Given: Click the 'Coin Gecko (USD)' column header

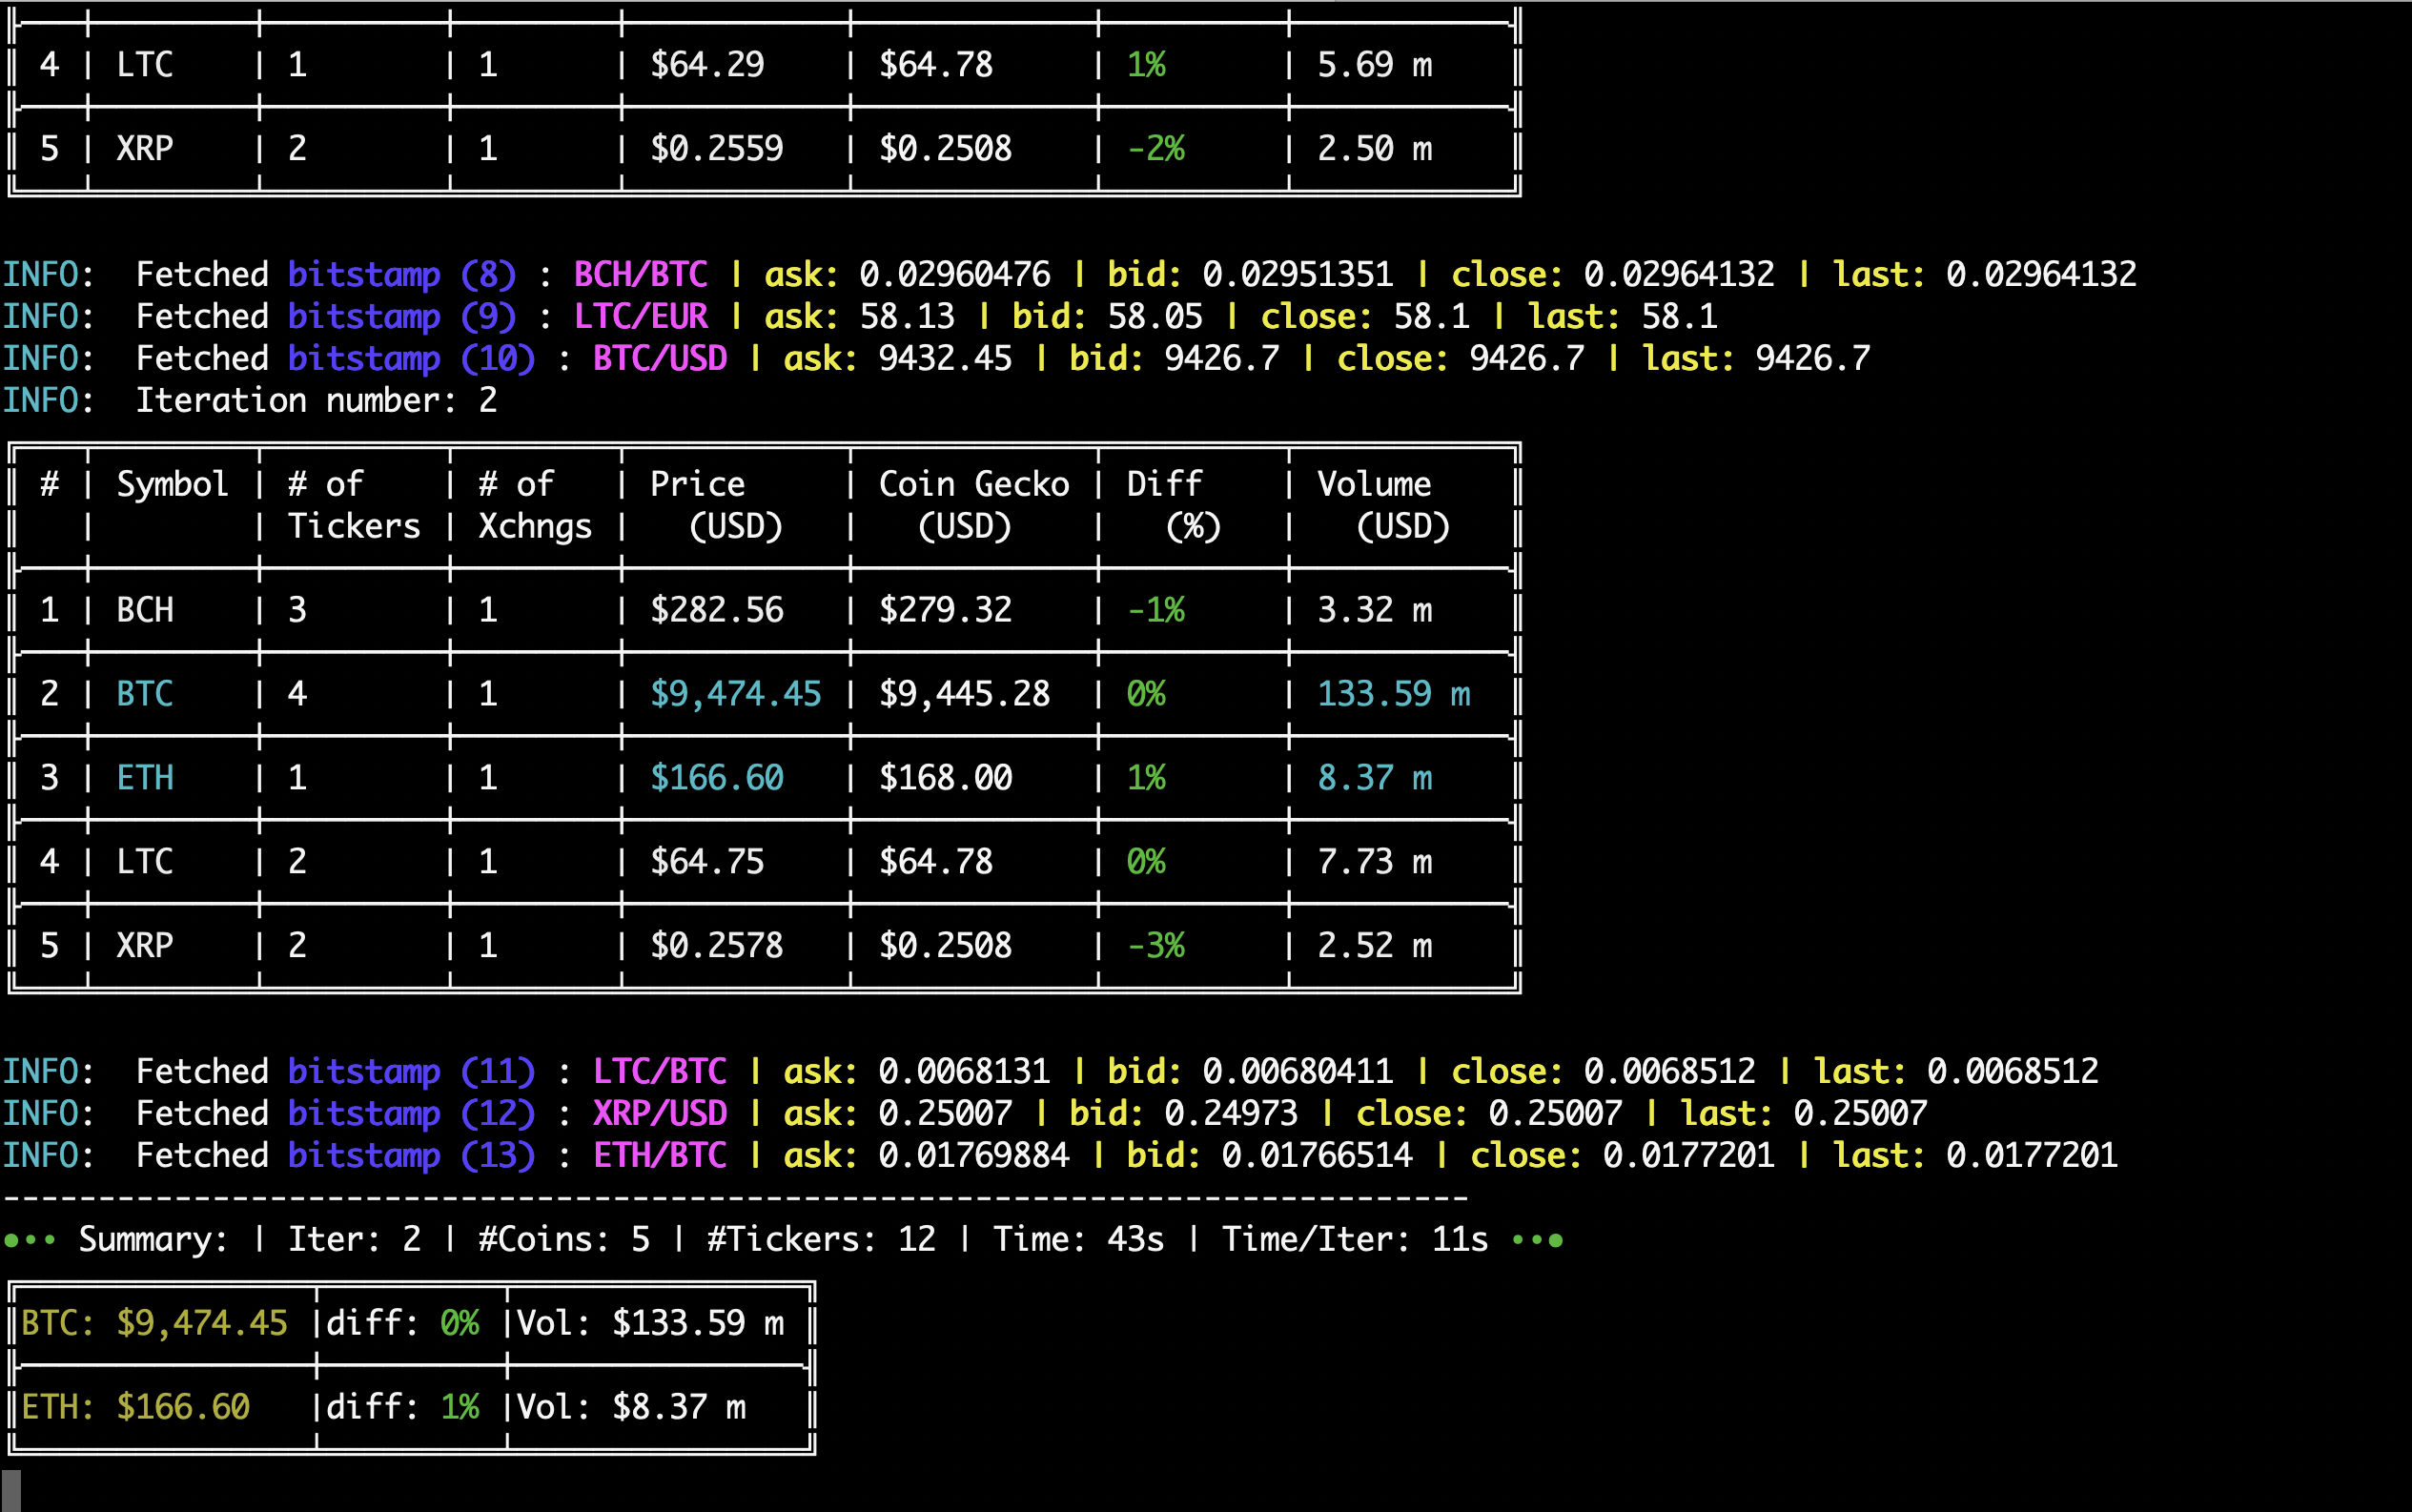Looking at the screenshot, I should 972,504.
